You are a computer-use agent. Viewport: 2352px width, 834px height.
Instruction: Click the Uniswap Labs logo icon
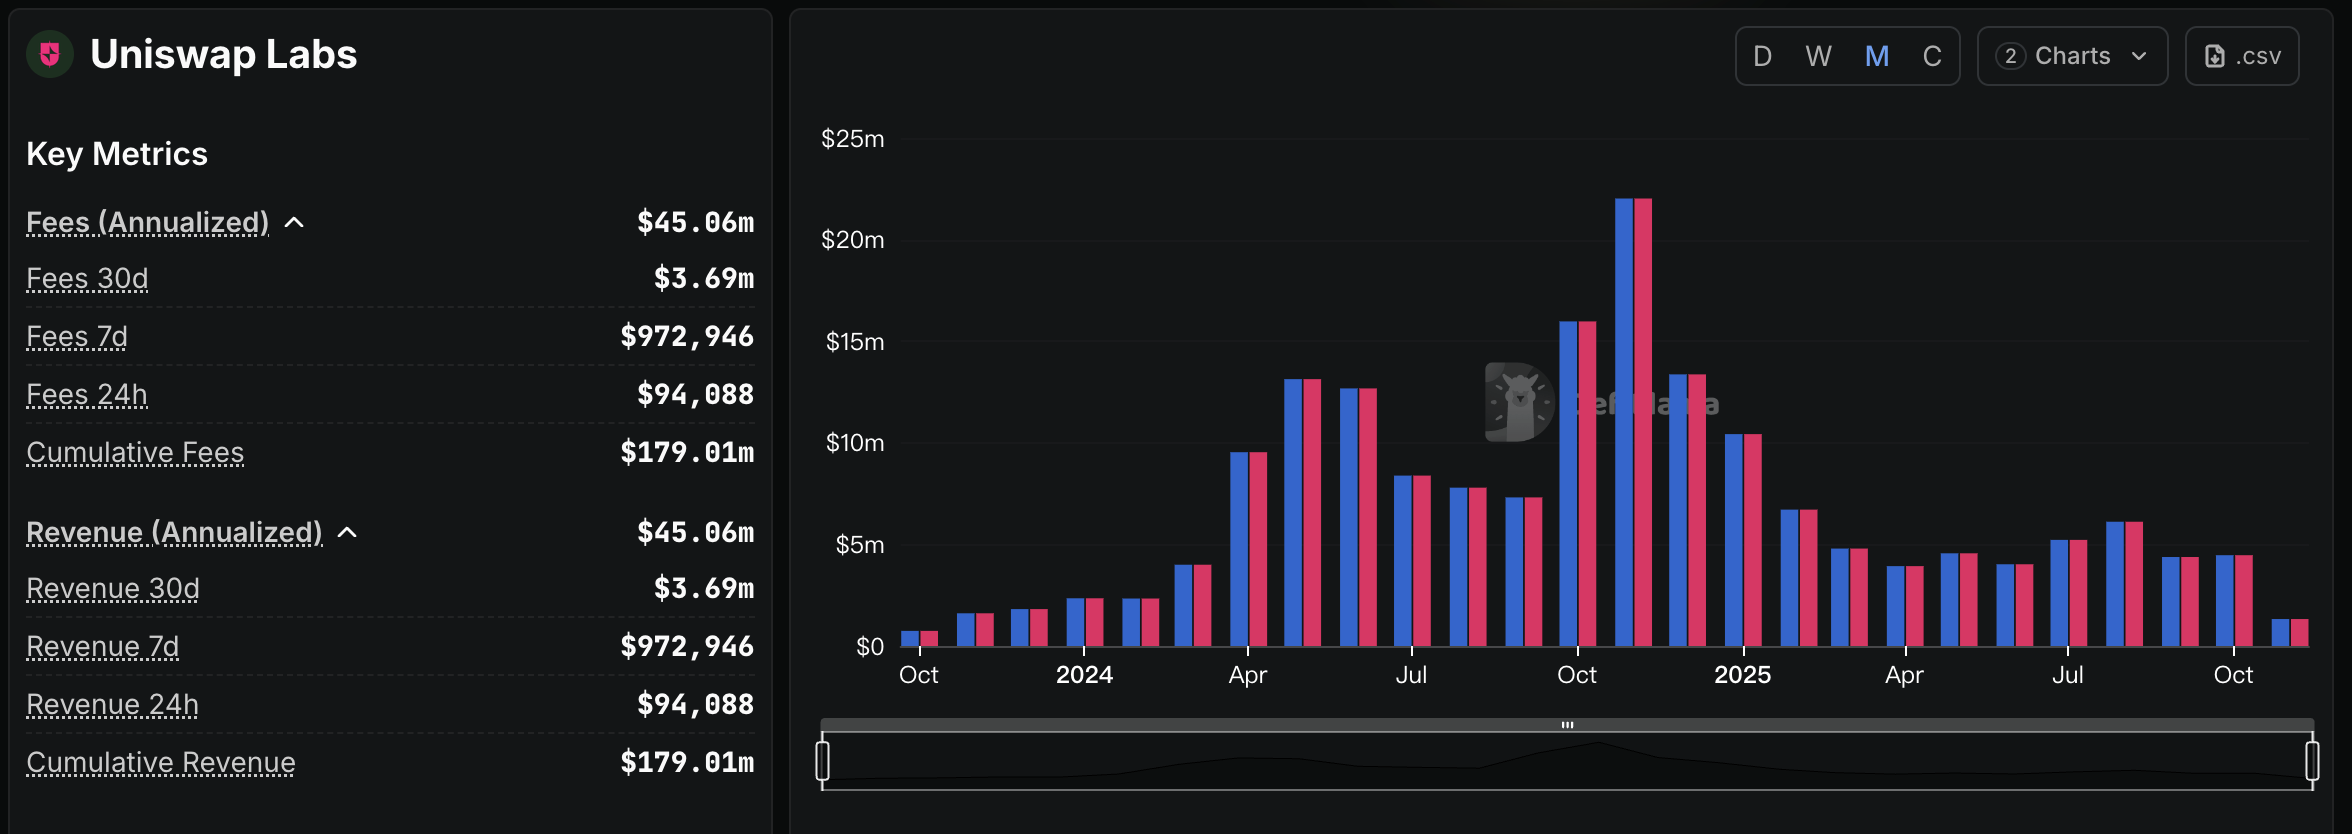[x=50, y=54]
